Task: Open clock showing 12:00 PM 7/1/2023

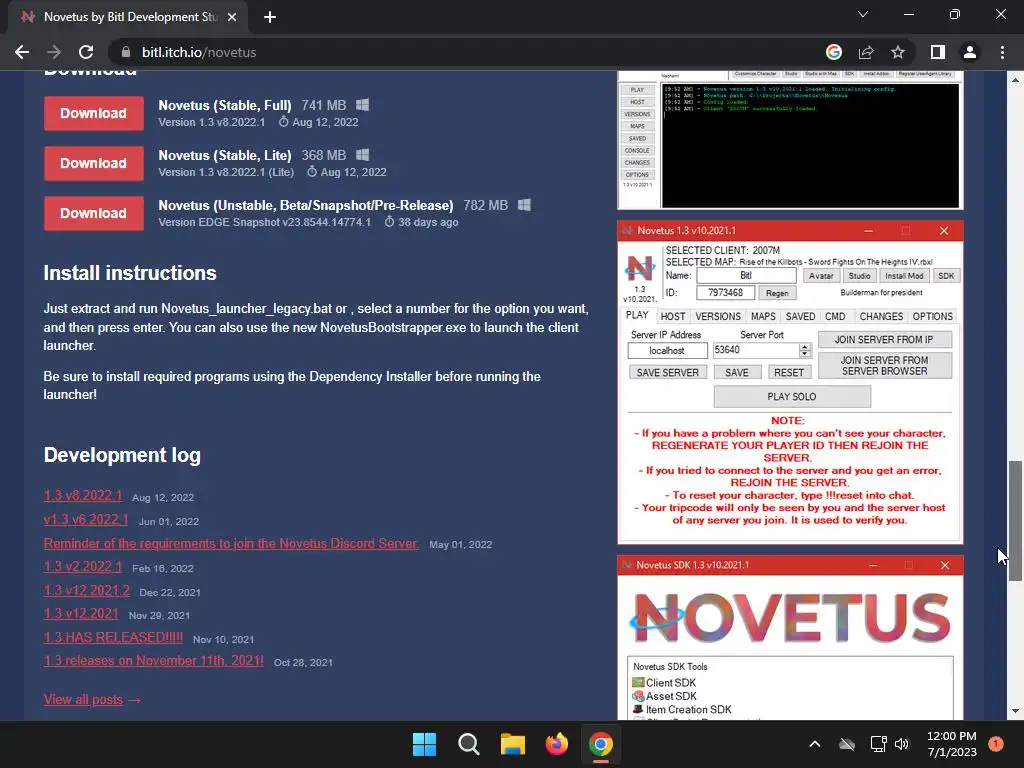Action: (952, 744)
